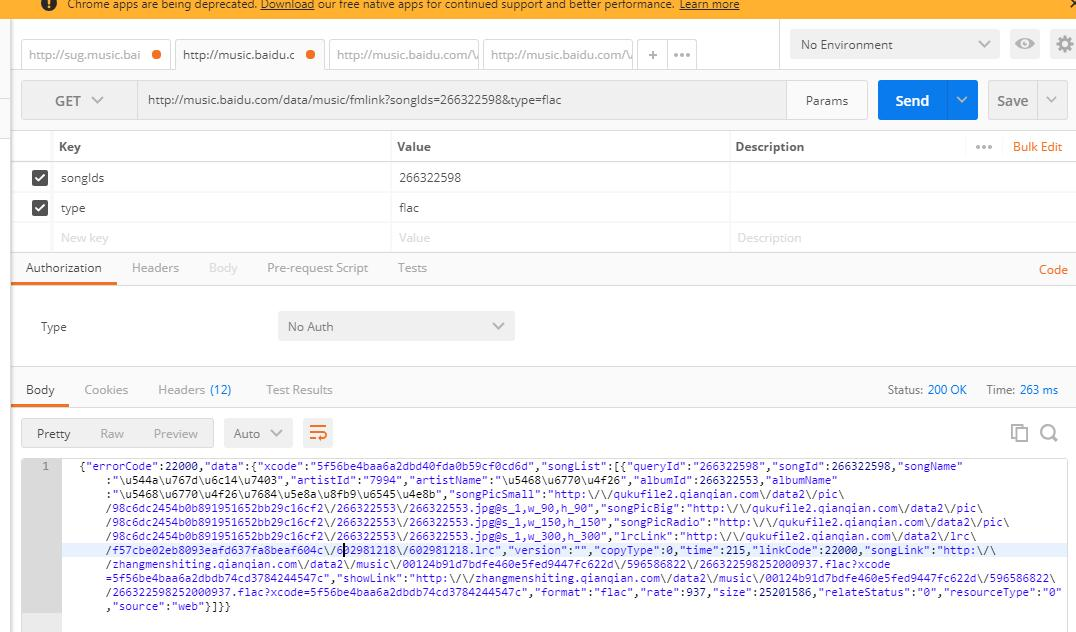The width and height of the screenshot is (1076, 632).
Task: Click the Status 200 OK text
Action: pyautogui.click(x=926, y=390)
